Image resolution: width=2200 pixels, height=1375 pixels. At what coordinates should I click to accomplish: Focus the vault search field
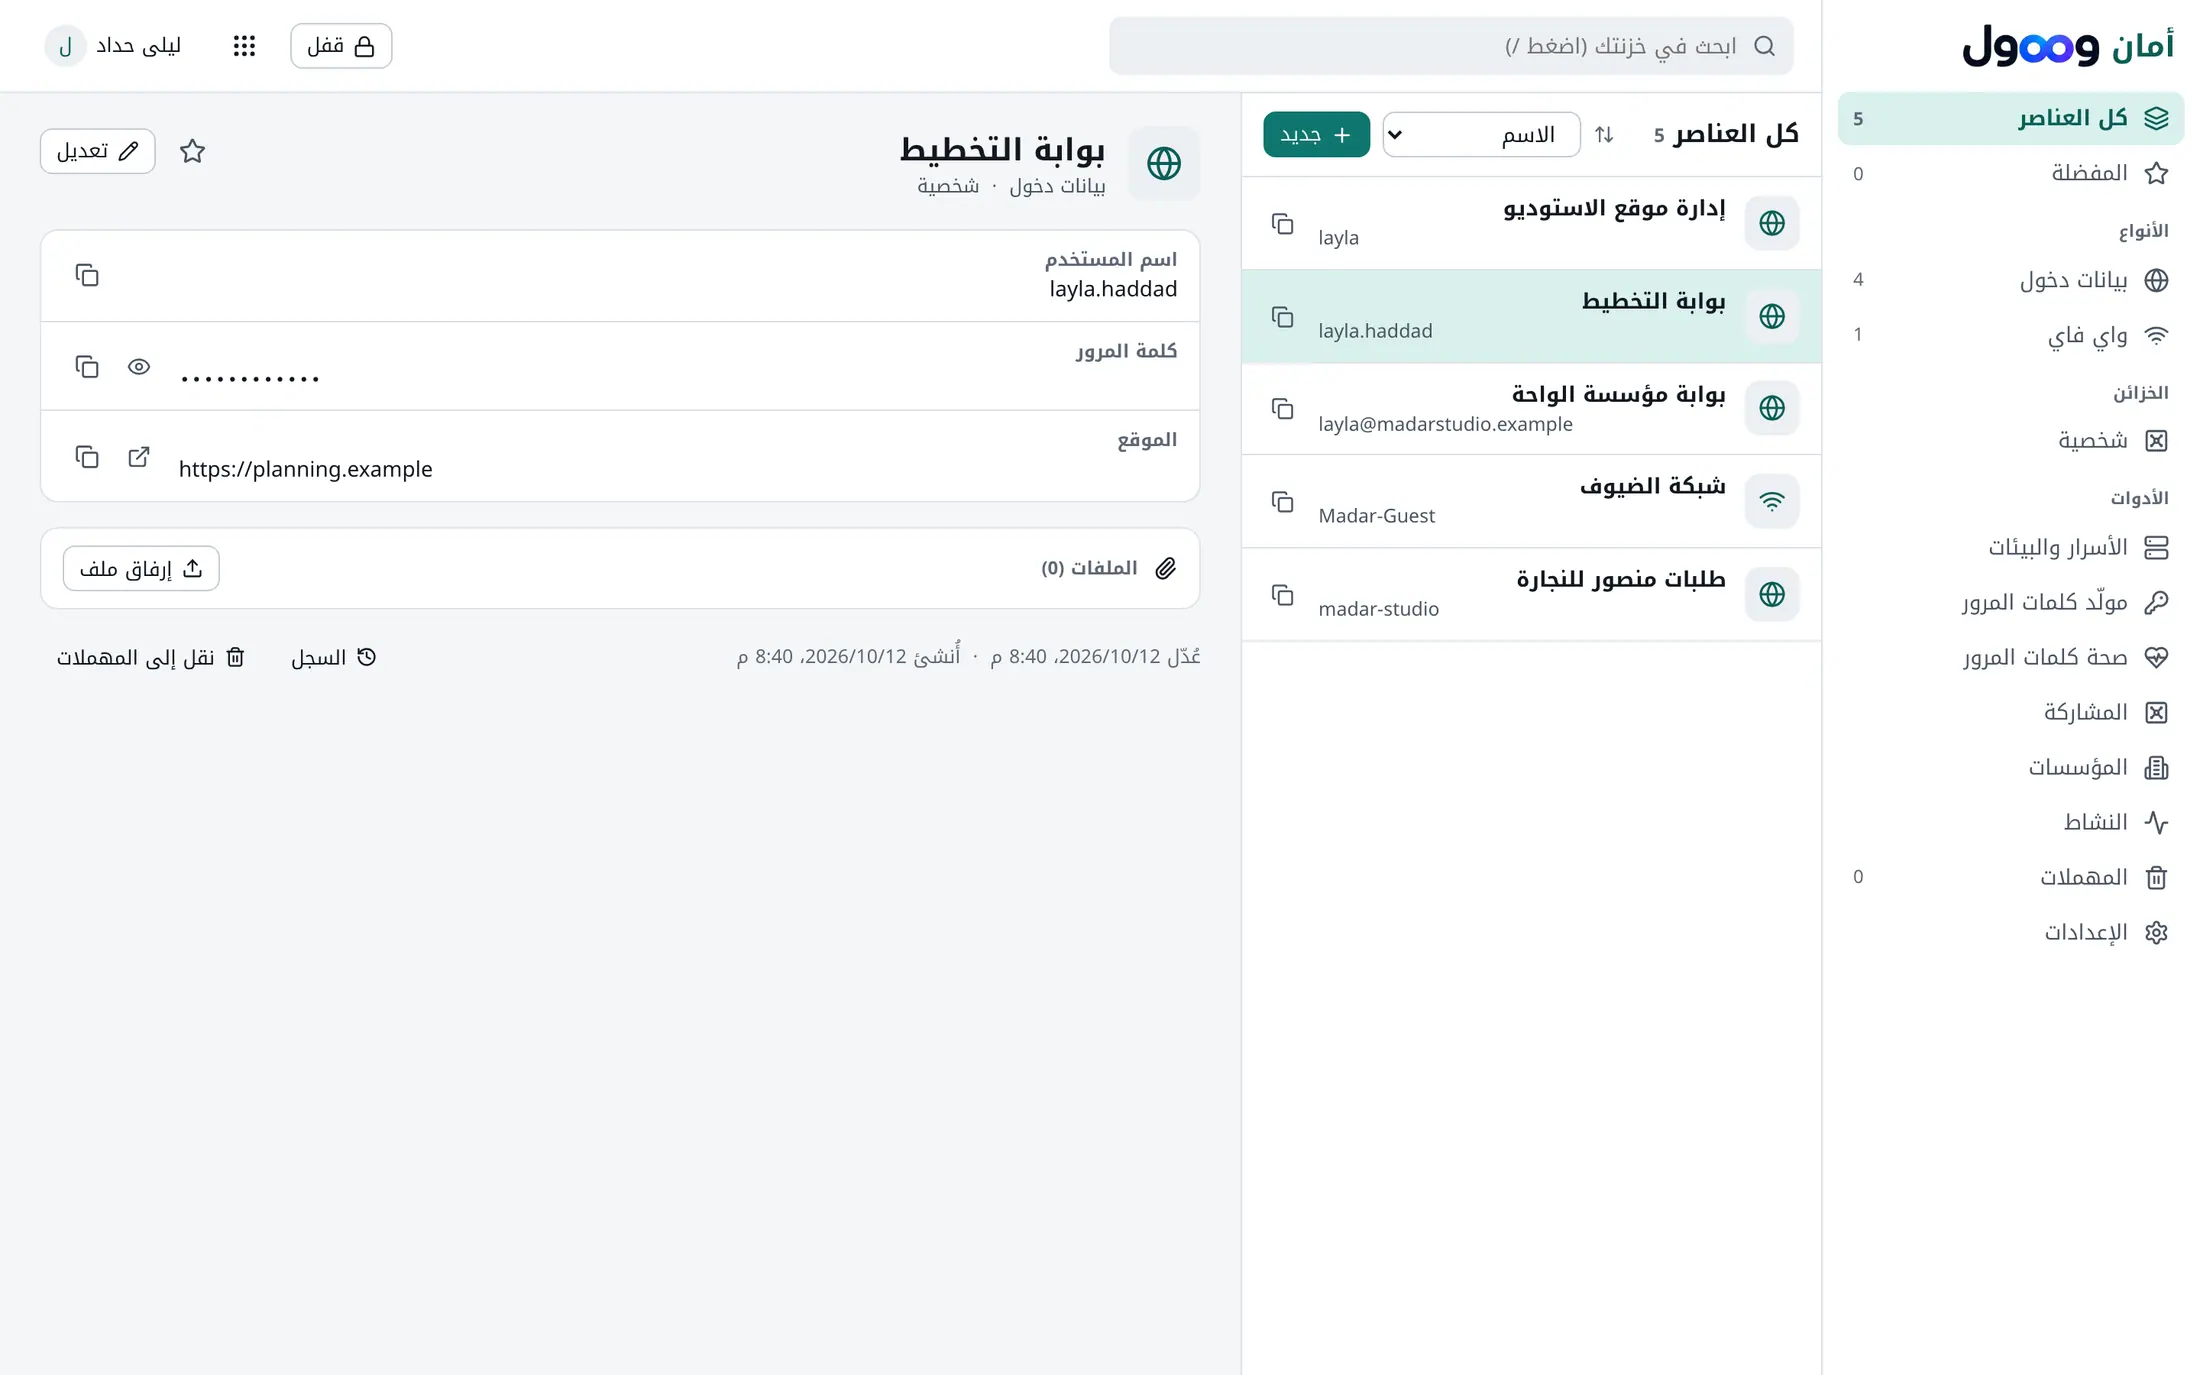click(x=1451, y=46)
